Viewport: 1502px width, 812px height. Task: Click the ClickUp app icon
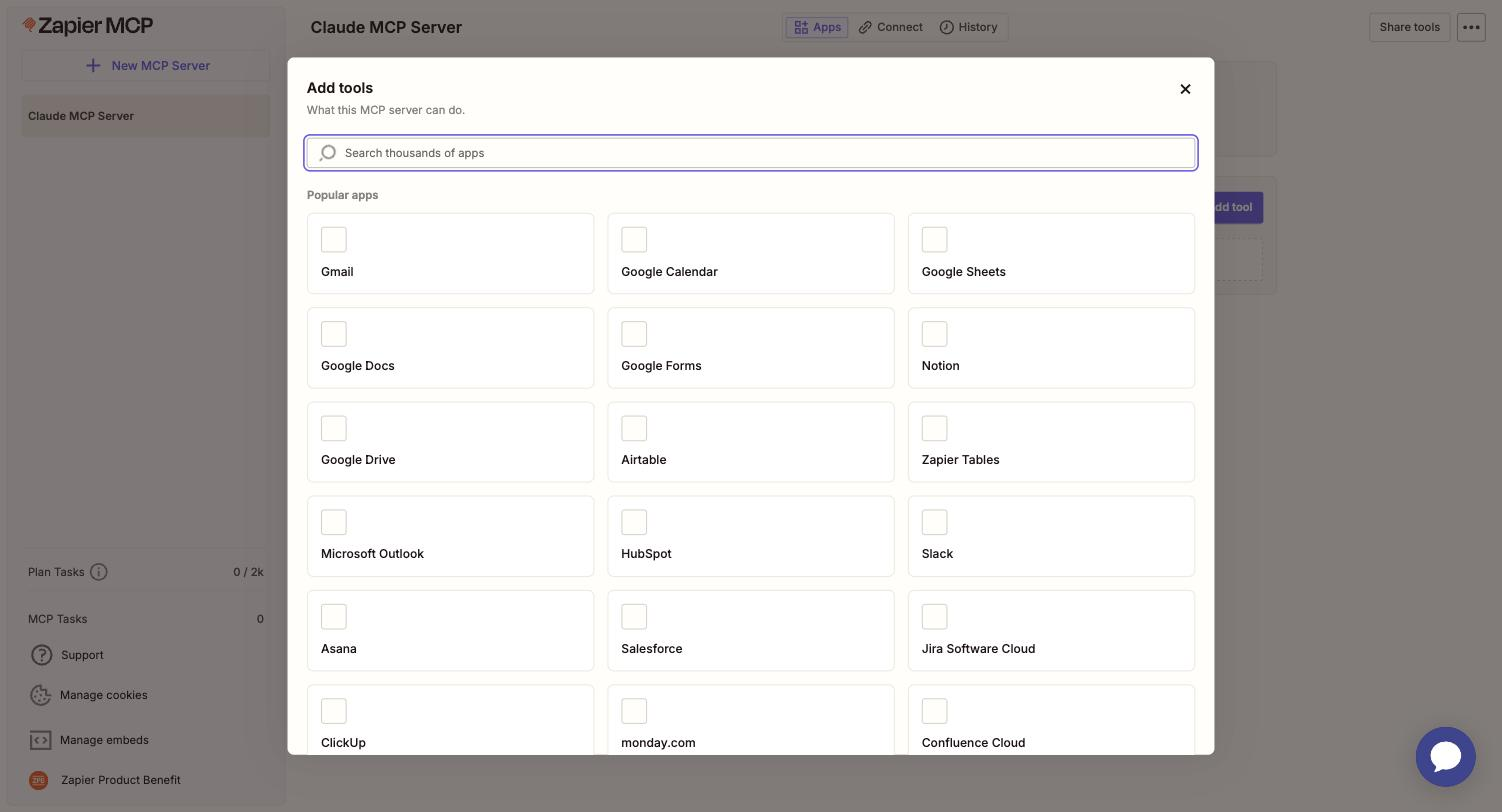tap(334, 711)
